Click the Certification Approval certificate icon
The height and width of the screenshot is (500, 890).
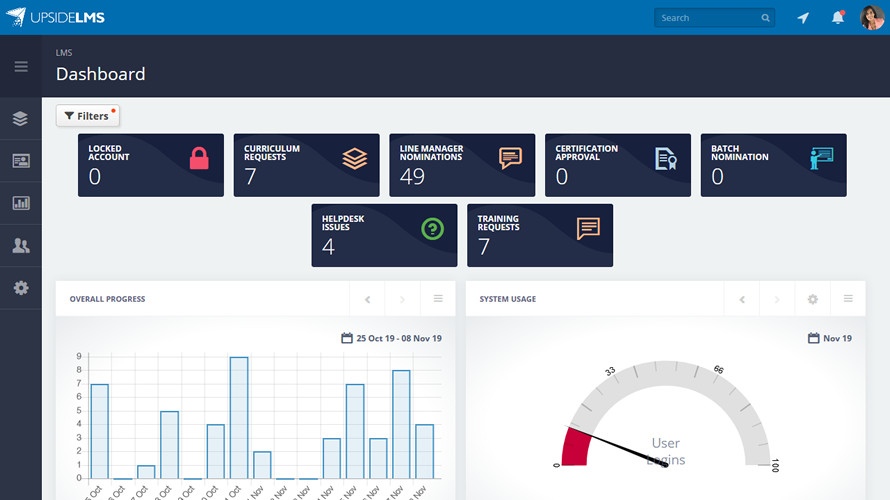pos(666,158)
